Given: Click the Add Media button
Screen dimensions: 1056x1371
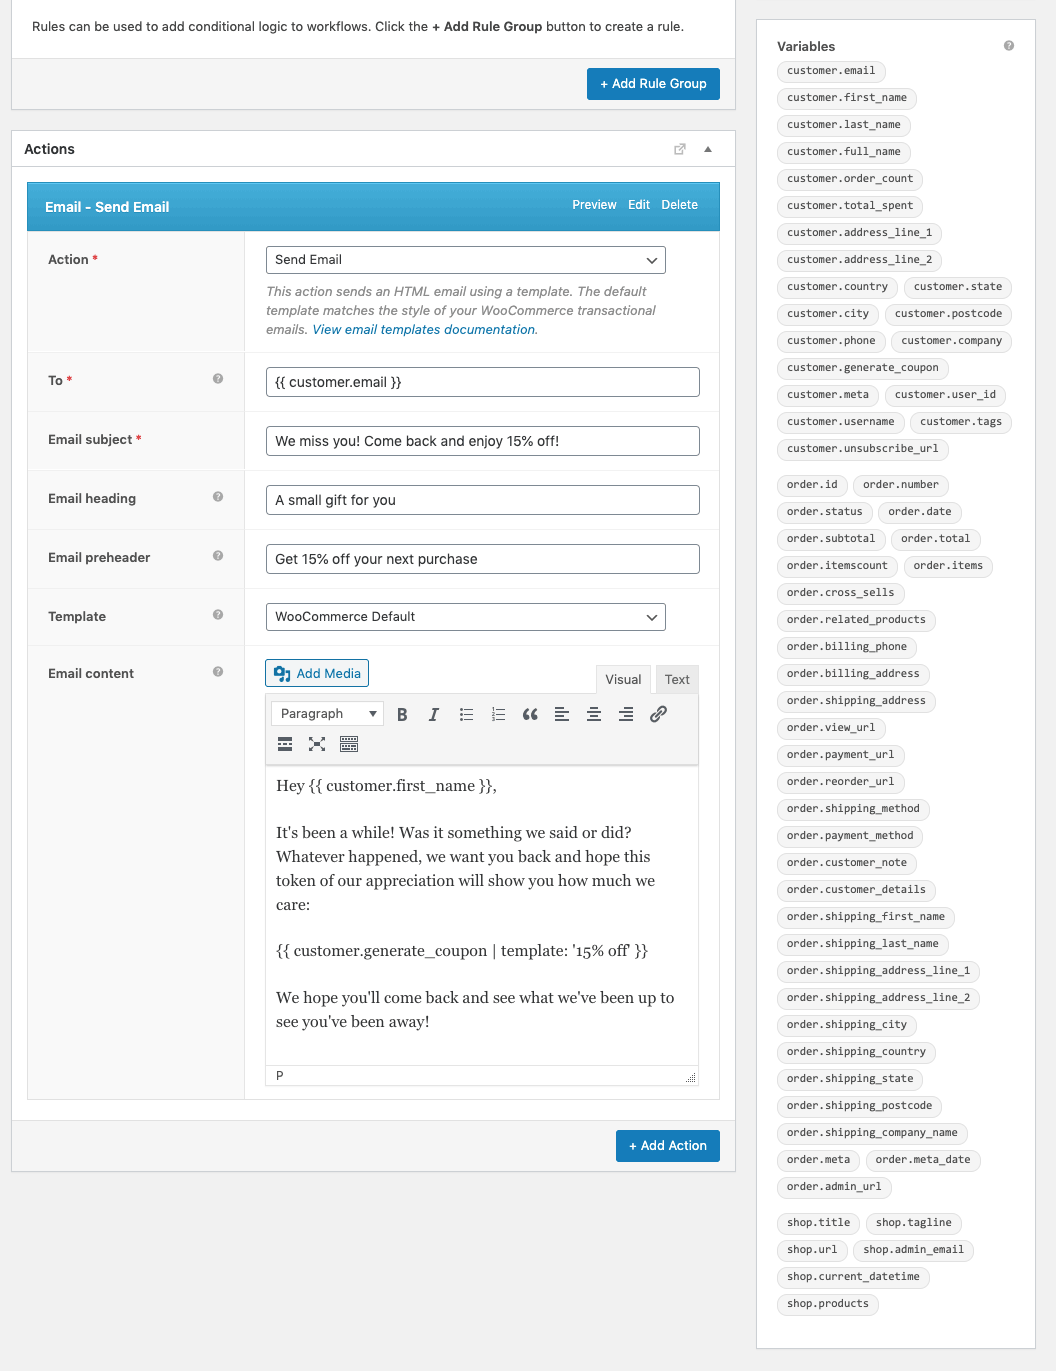Looking at the screenshot, I should point(317,673).
